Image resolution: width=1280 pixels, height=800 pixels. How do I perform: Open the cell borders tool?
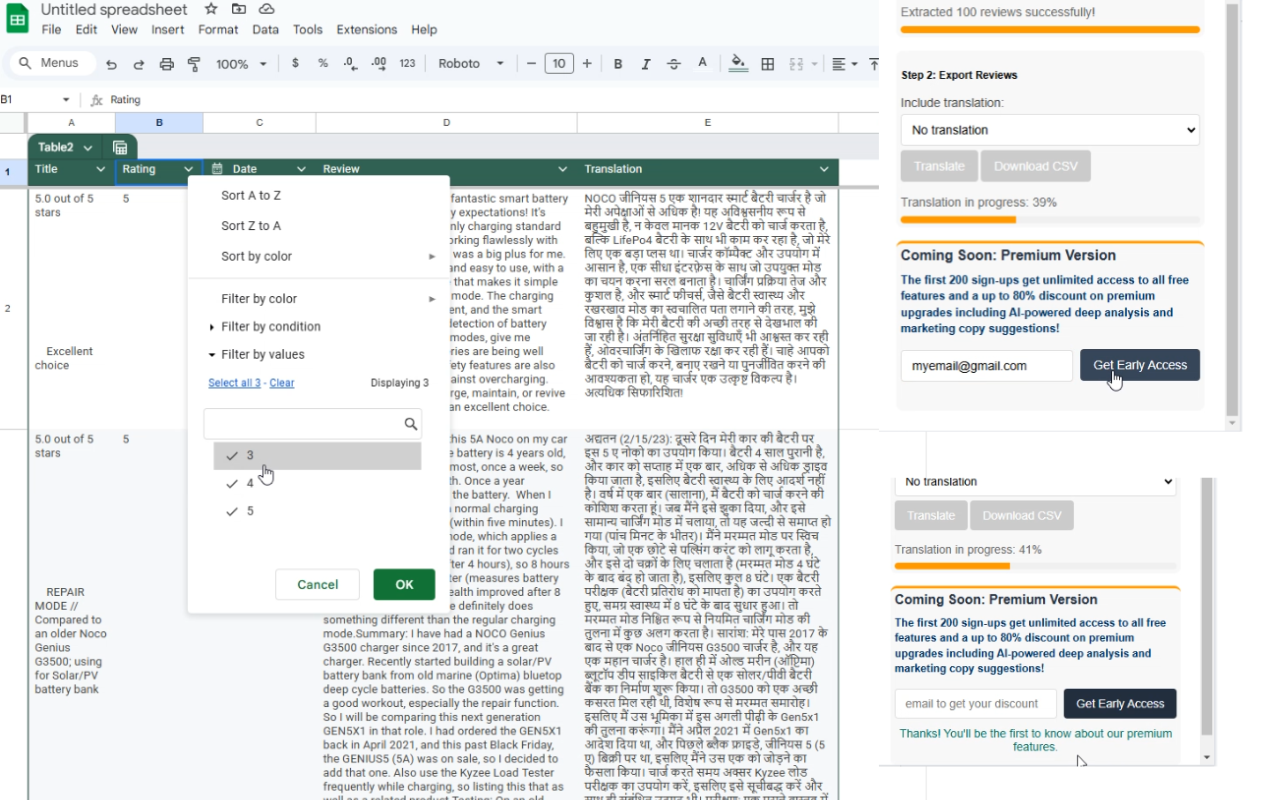point(768,64)
